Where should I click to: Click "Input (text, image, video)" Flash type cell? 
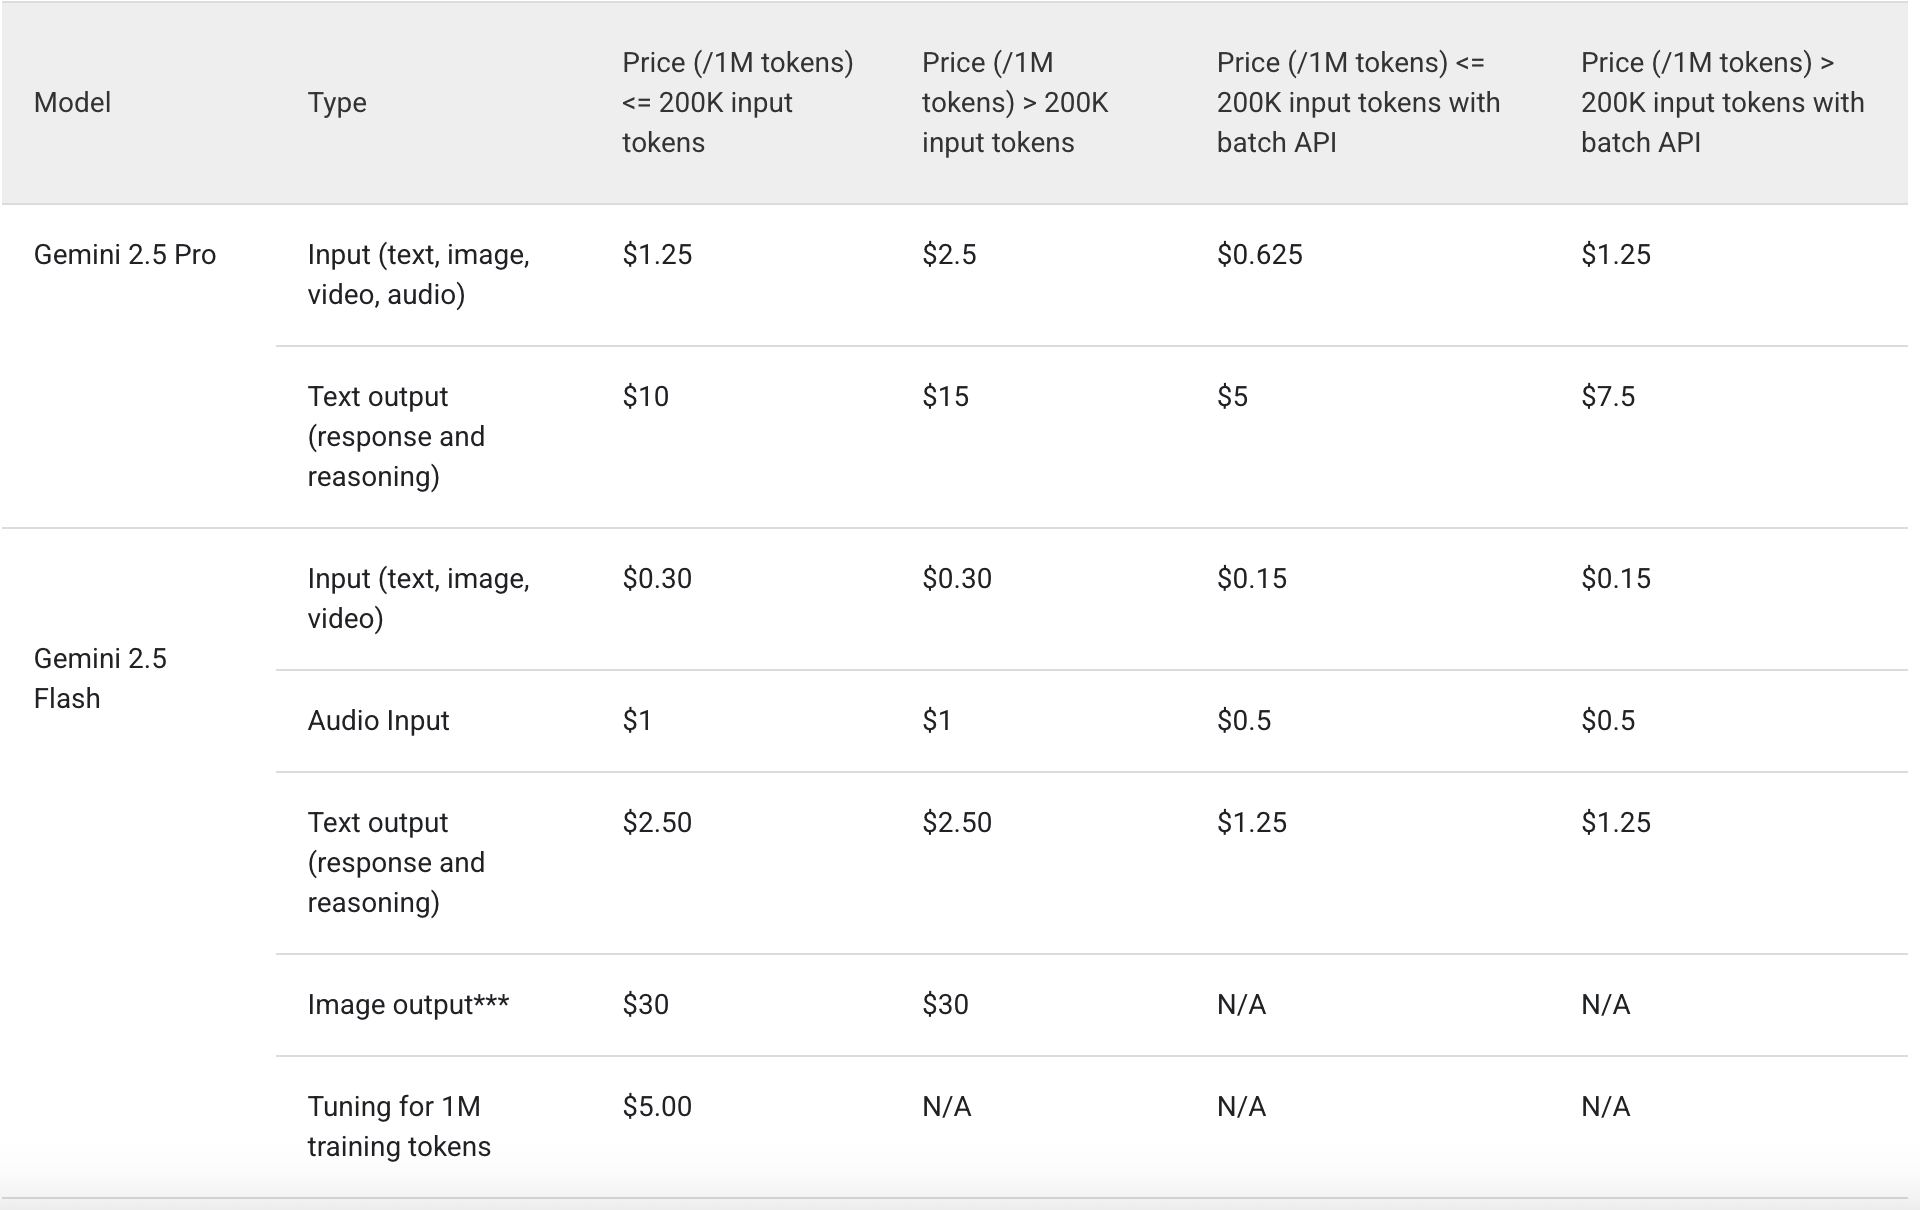418,599
